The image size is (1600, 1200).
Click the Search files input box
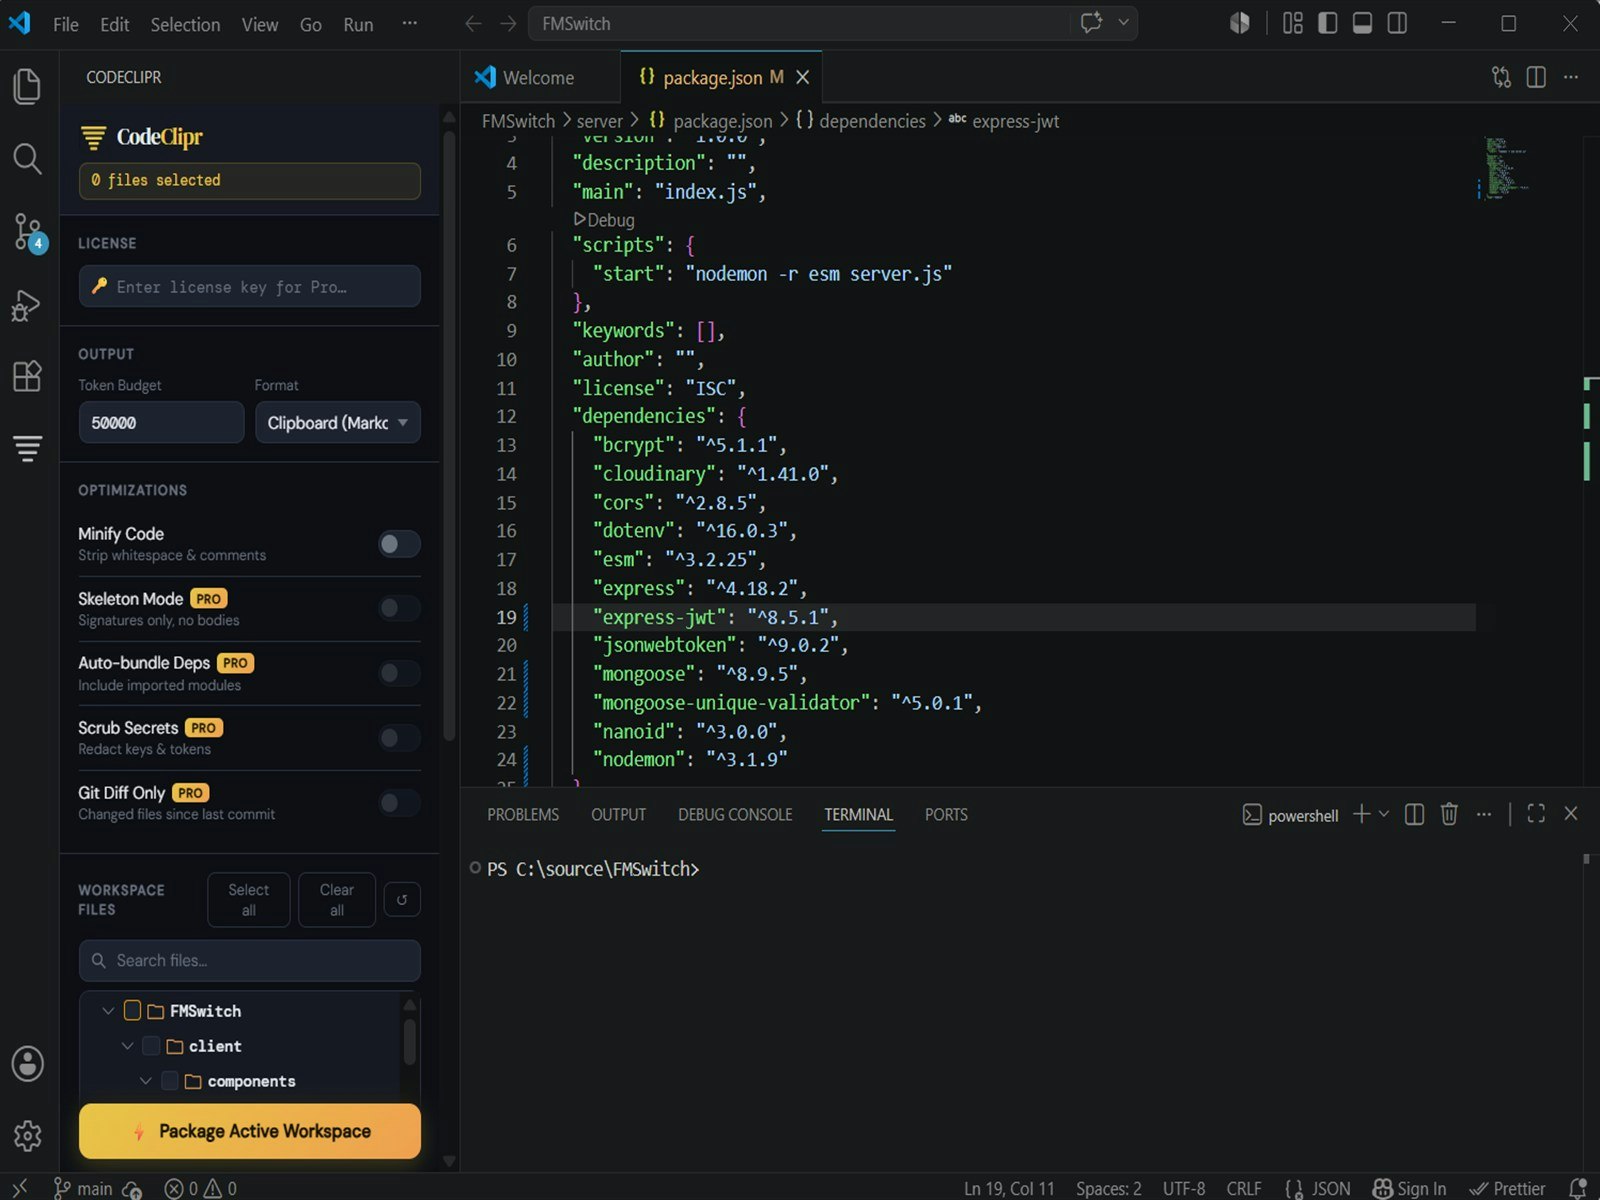[250, 960]
